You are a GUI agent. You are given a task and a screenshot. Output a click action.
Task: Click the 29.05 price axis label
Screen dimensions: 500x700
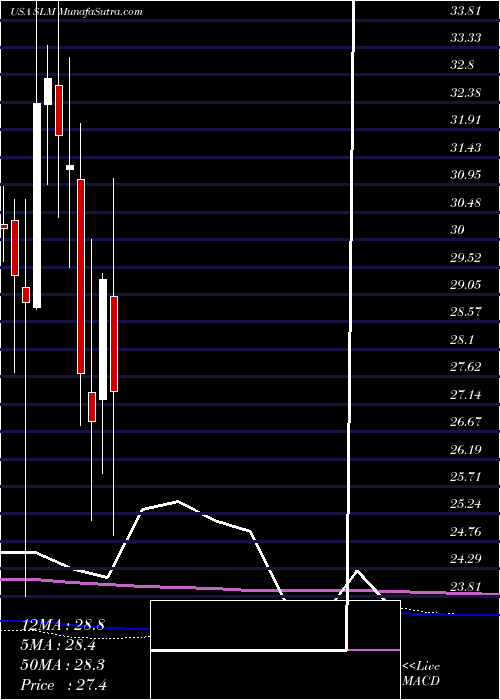click(x=466, y=285)
